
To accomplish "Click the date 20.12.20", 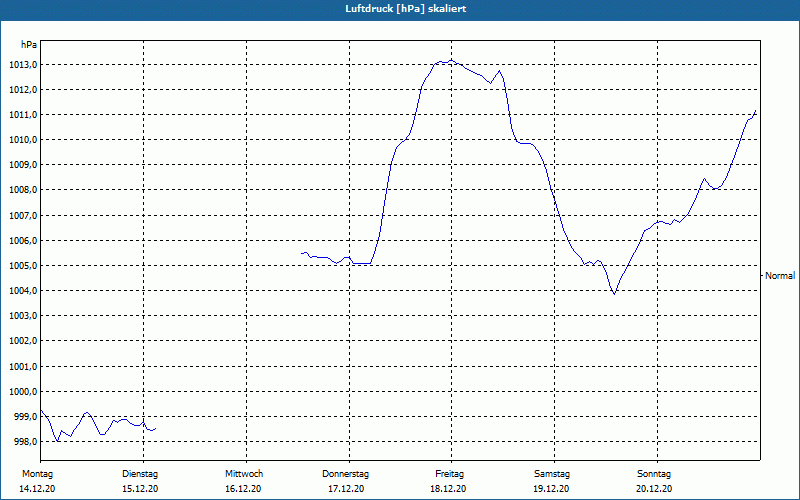I will click(654, 489).
